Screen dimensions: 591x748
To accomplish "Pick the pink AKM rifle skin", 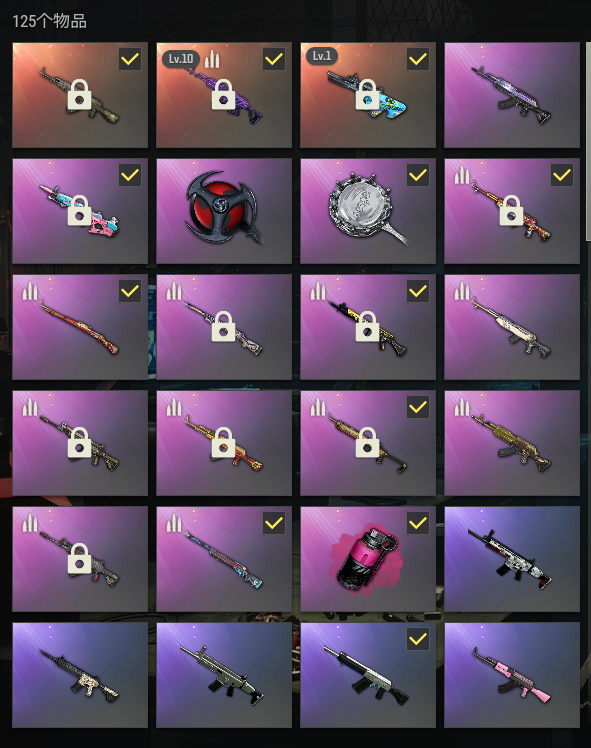I will pyautogui.click(x=512, y=675).
